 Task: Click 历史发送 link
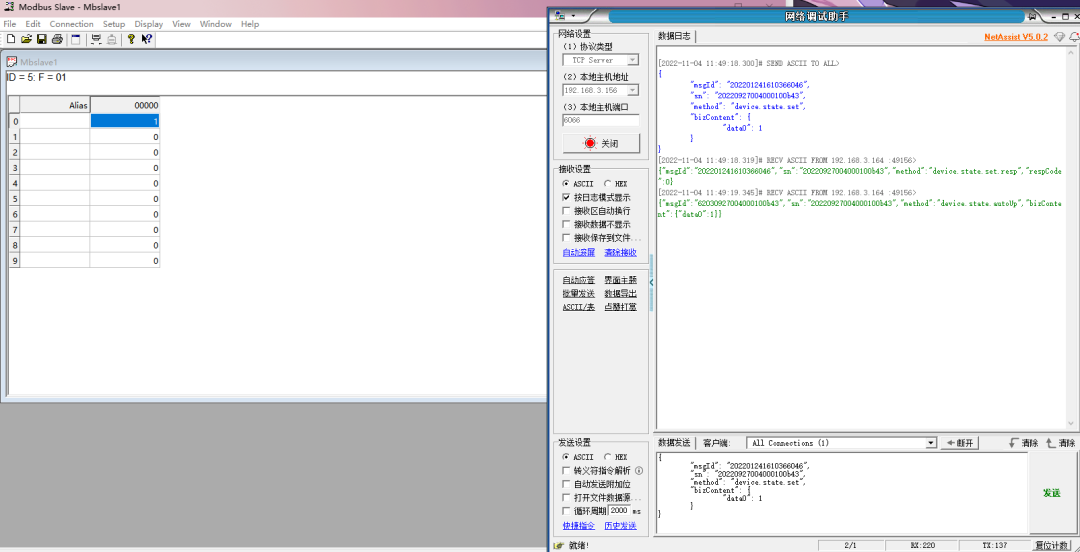point(621,526)
